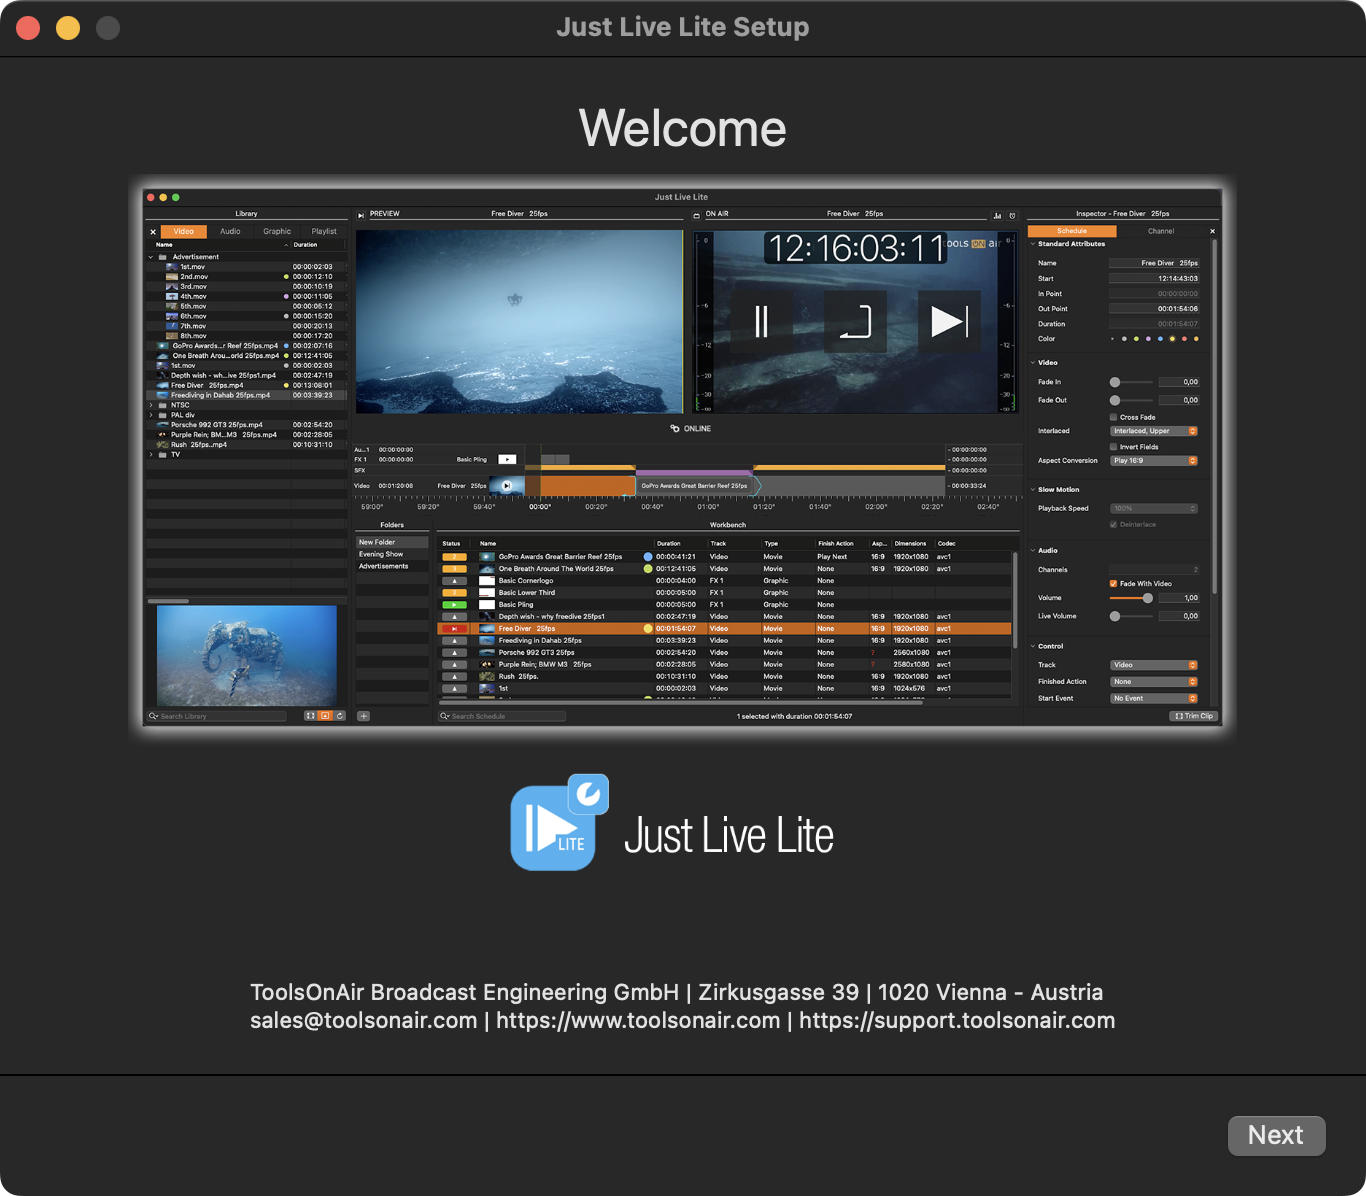Toggle the Deinterlace checkbox
The image size is (1366, 1196).
click(x=1114, y=524)
